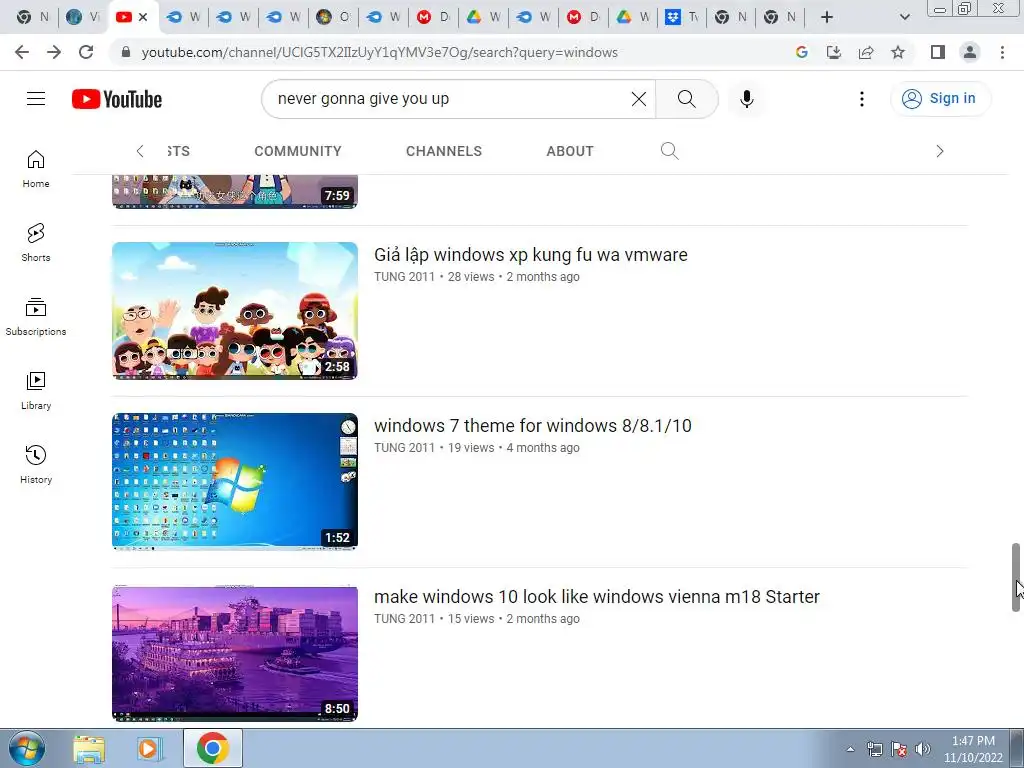Click TUNG 2011 under windows 7 theme video
The width and height of the screenshot is (1024, 768).
[x=404, y=448]
